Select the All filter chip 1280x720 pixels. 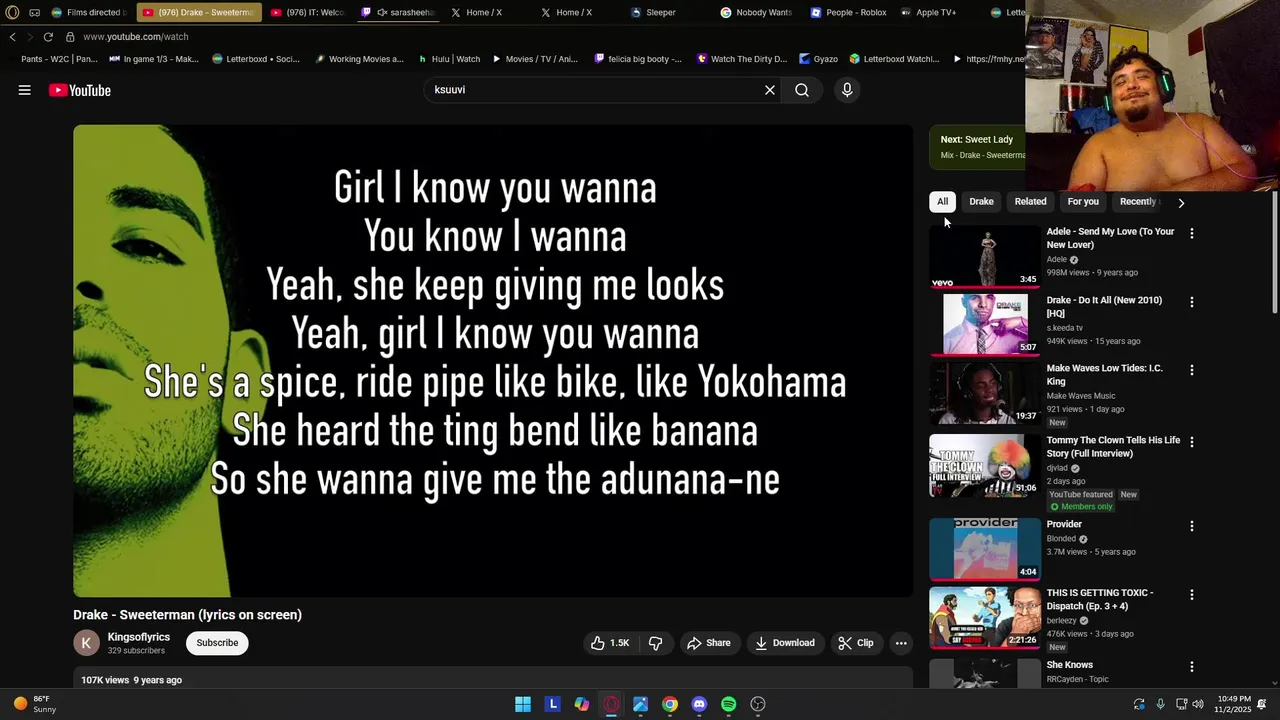pyautogui.click(x=942, y=202)
